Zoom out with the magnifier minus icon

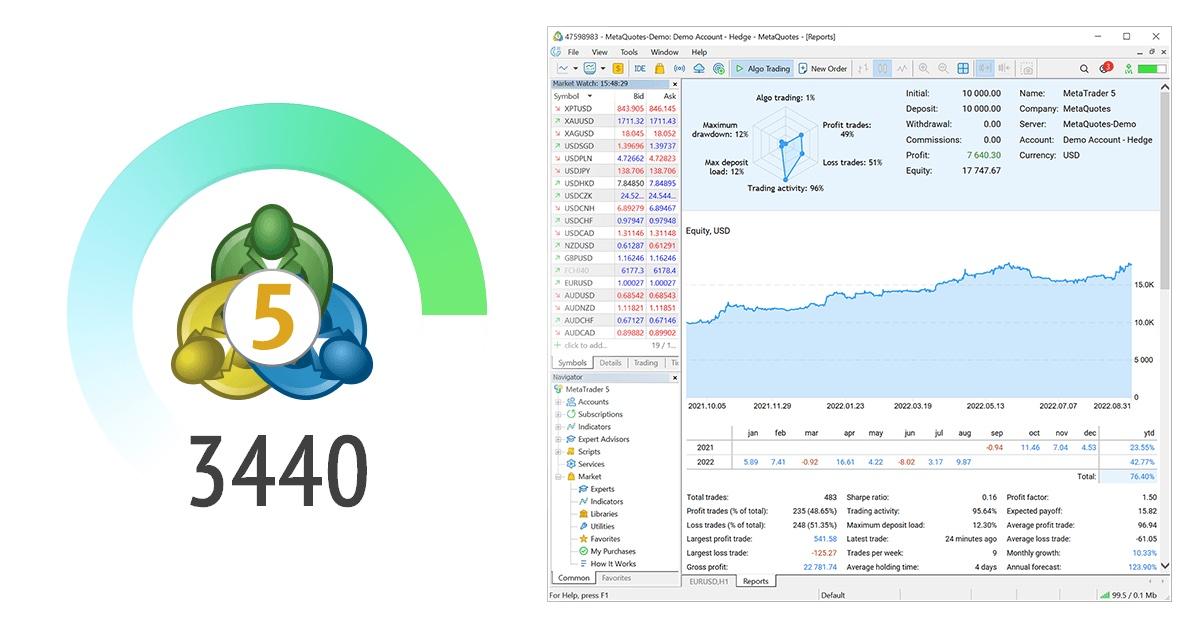943,69
